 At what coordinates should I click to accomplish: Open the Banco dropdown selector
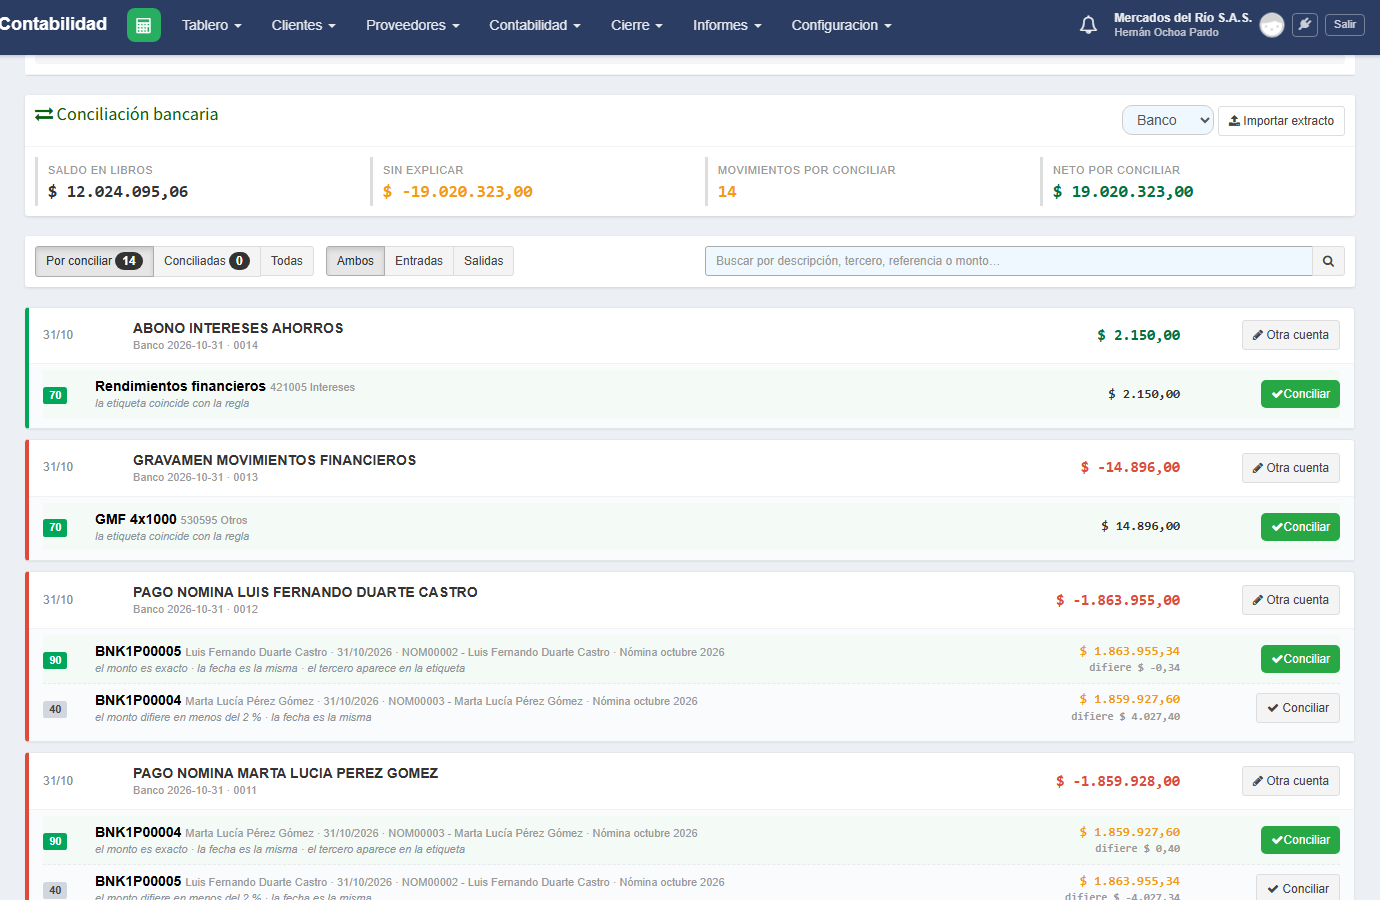(x=1168, y=120)
